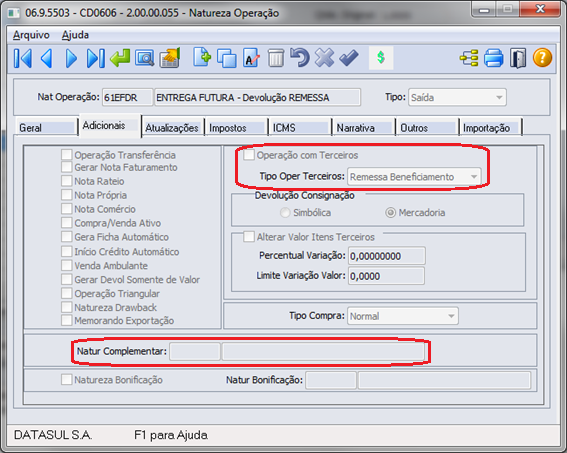Enable Gera Ficha Automático
This screenshot has height=453, width=567.
[x=67, y=237]
